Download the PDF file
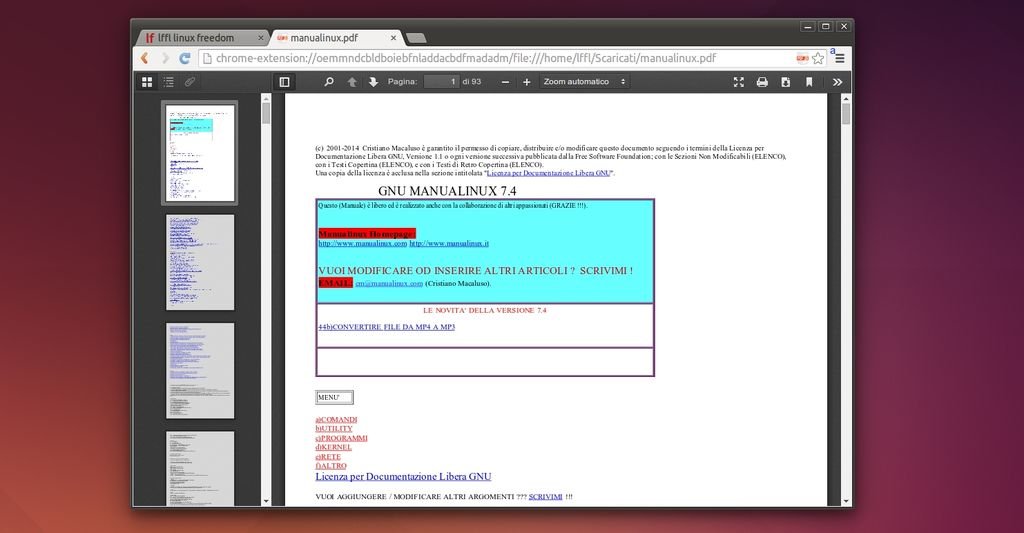1024x533 pixels. click(x=786, y=82)
